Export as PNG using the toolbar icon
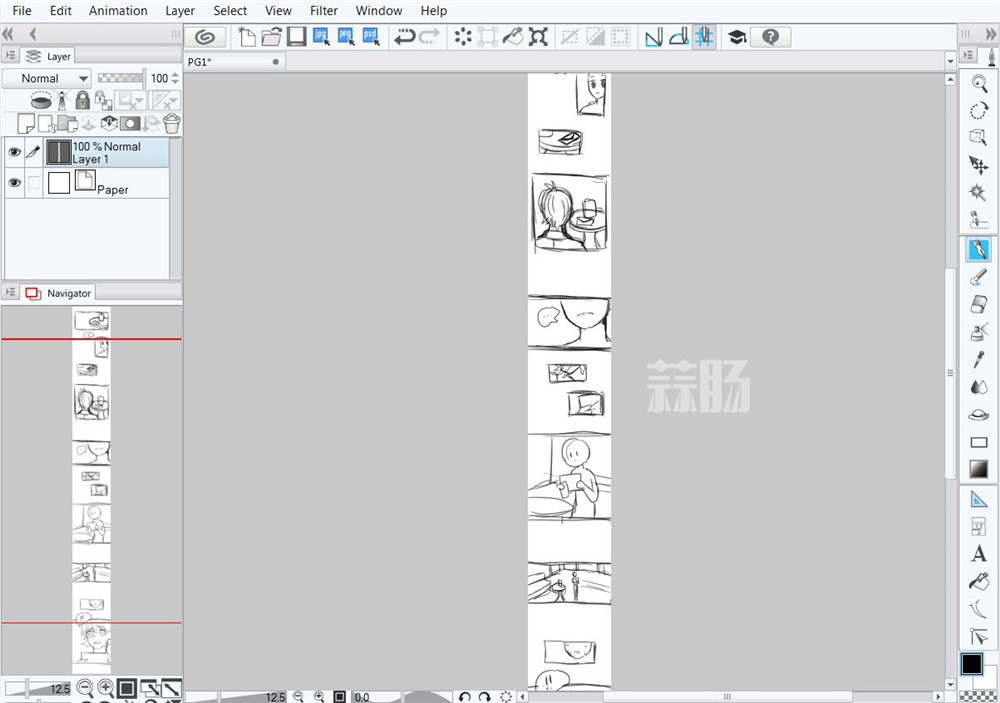Screen dimensions: 1000x703 click(346, 37)
